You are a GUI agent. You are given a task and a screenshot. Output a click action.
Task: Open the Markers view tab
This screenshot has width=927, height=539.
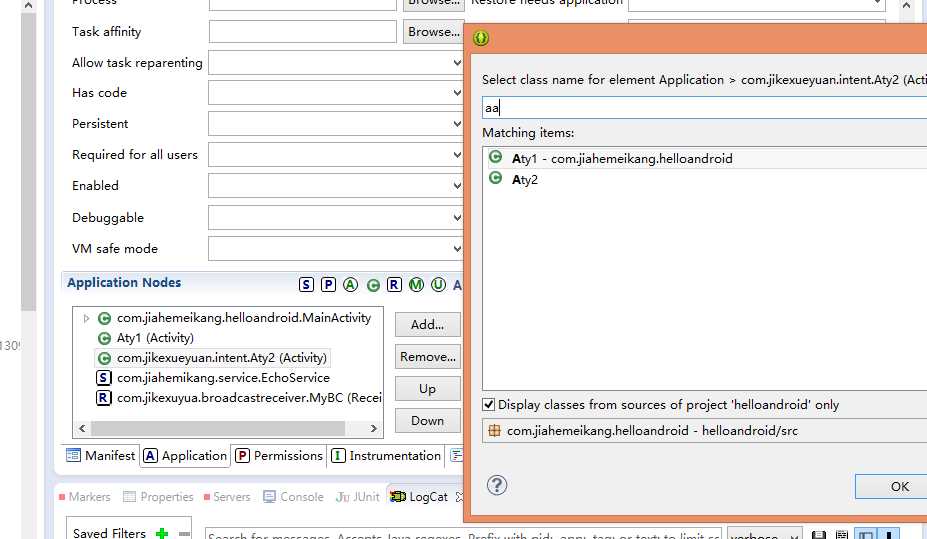[85, 497]
